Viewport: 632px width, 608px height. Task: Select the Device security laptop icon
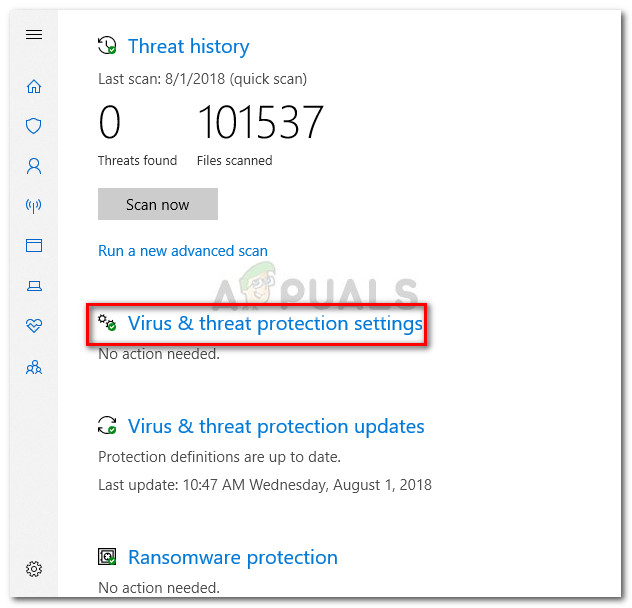tap(34, 286)
